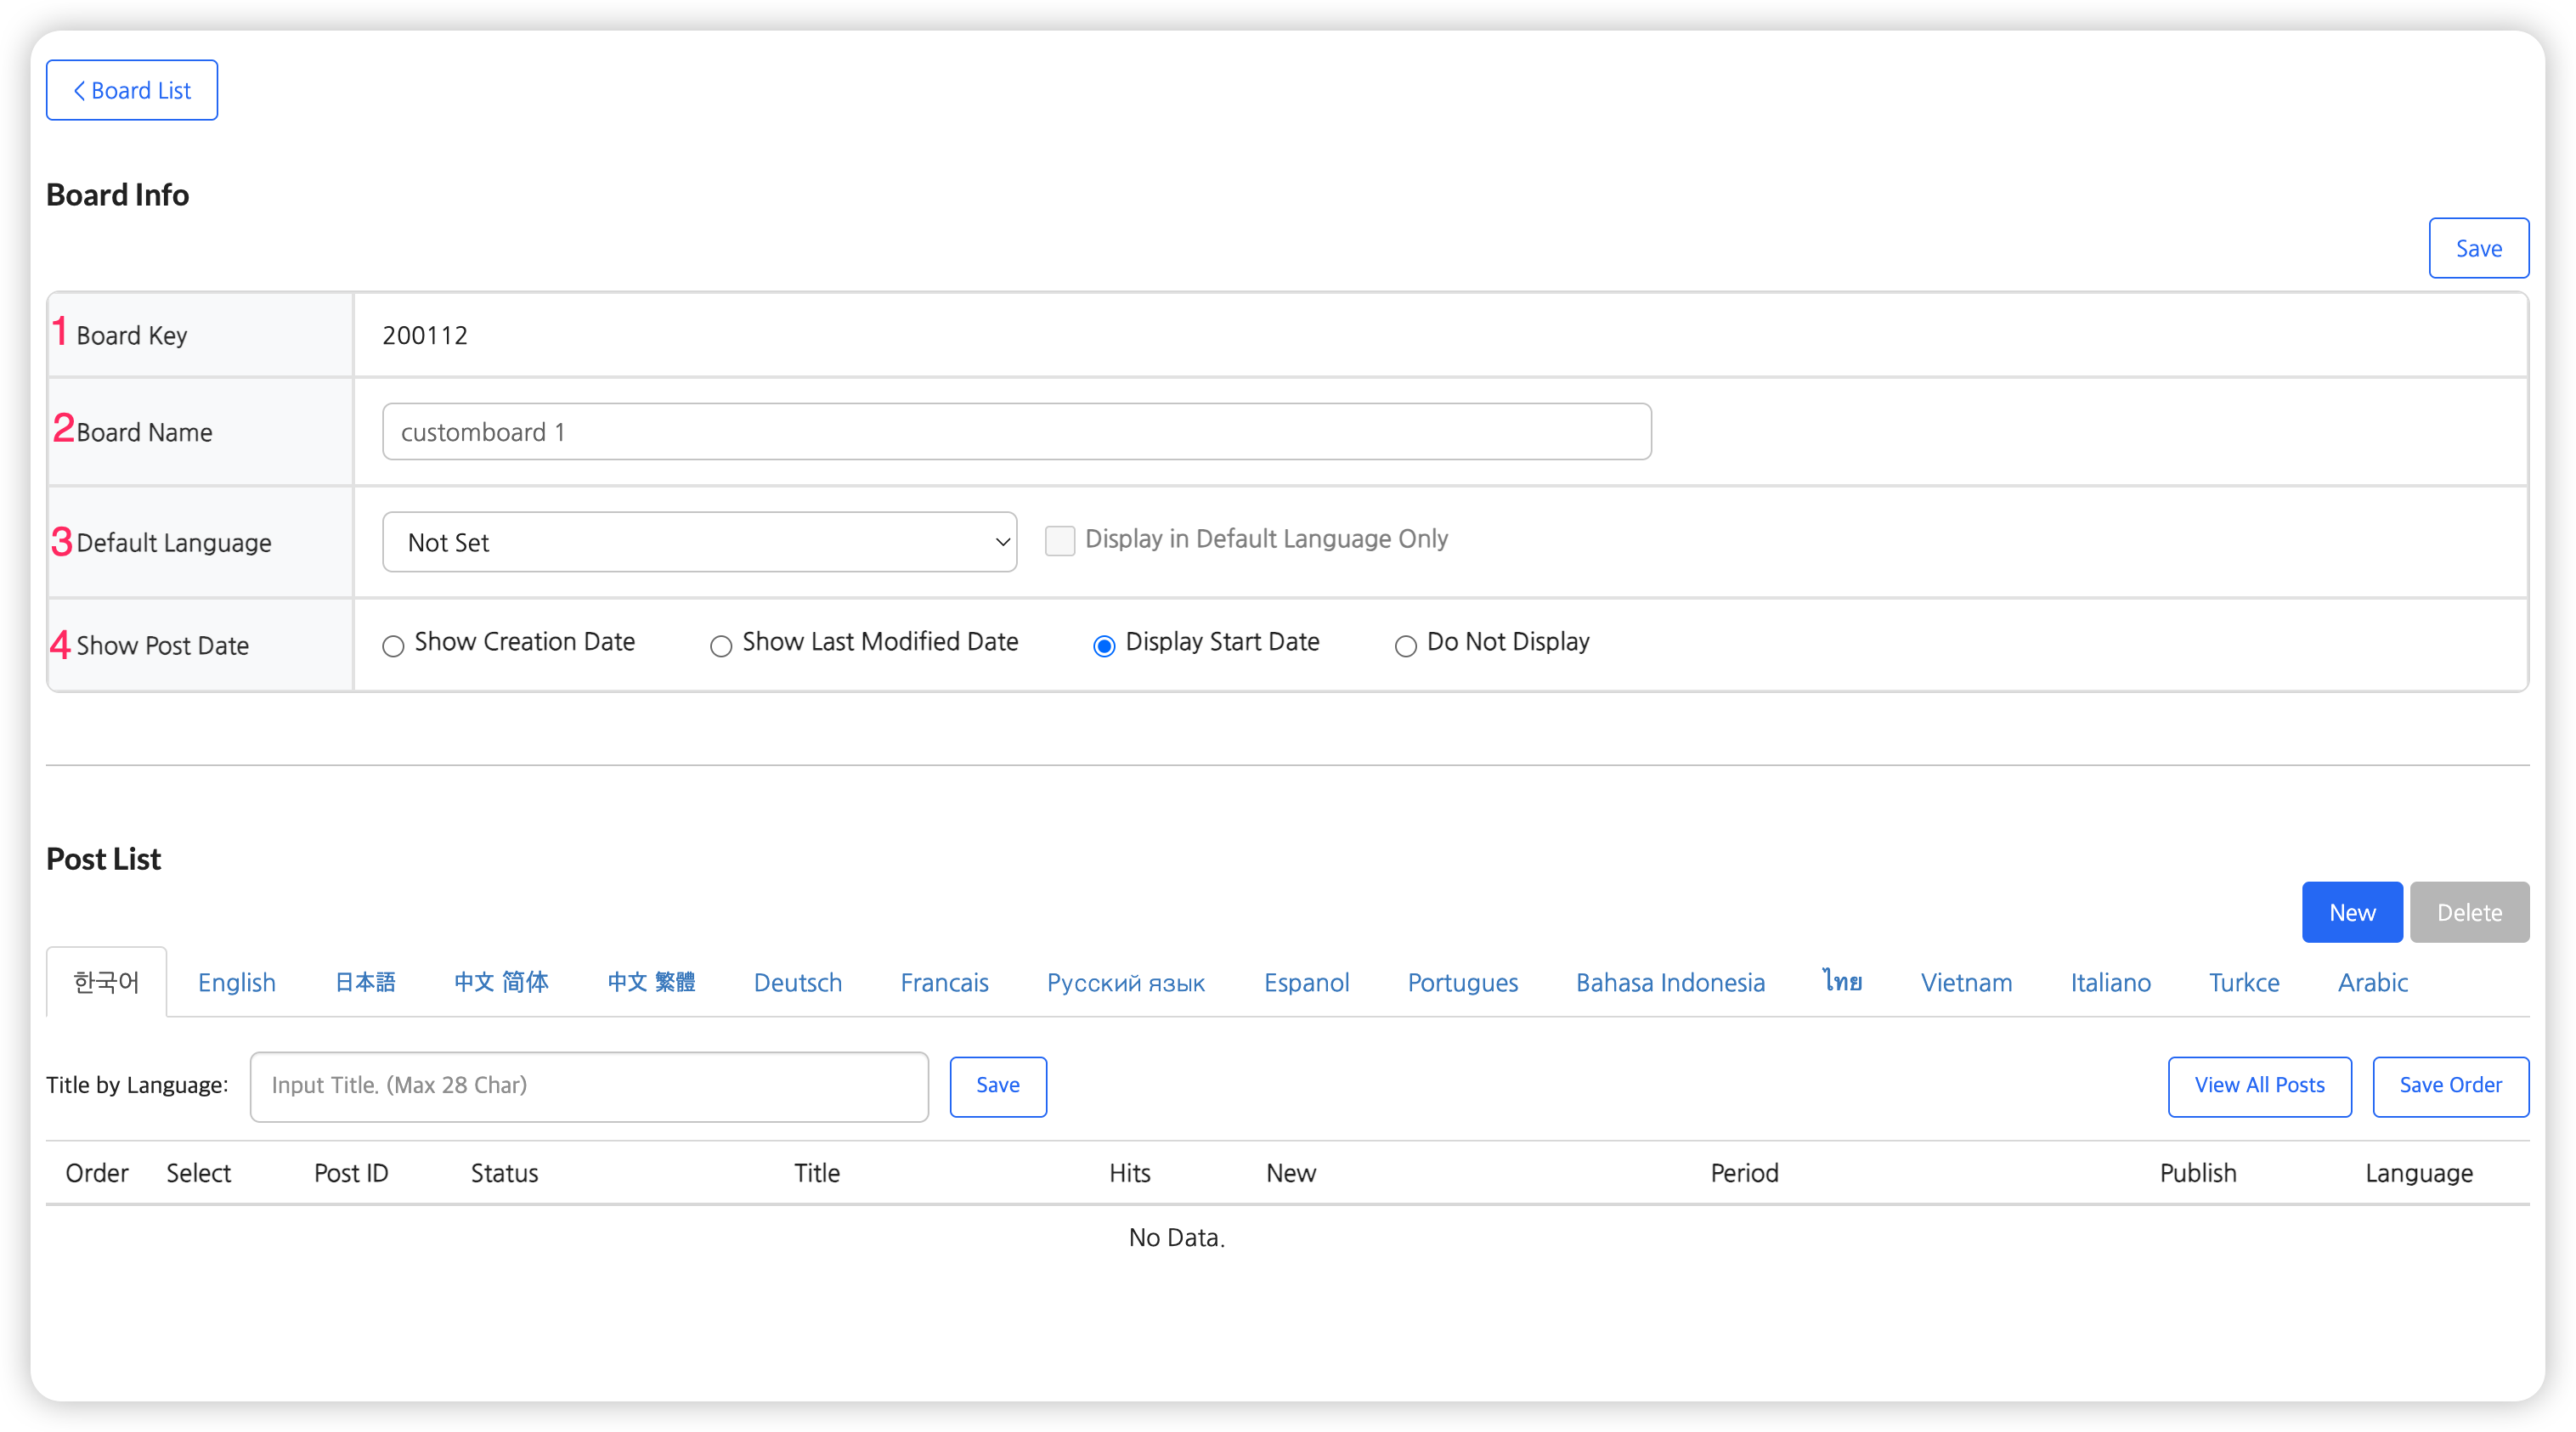Select Show Creation Date radio option
This screenshot has width=2576, height=1432.
[393, 646]
